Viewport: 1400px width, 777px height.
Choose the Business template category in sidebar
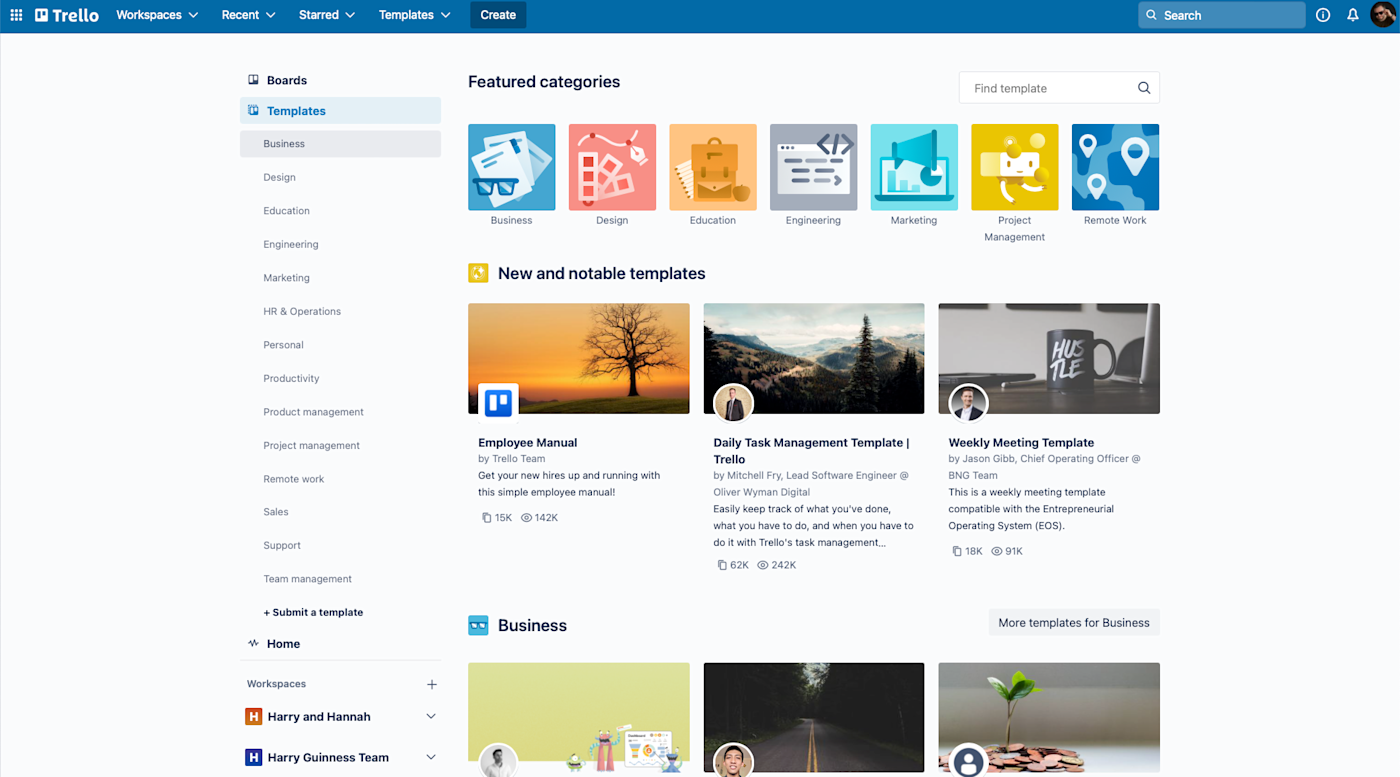click(x=340, y=144)
